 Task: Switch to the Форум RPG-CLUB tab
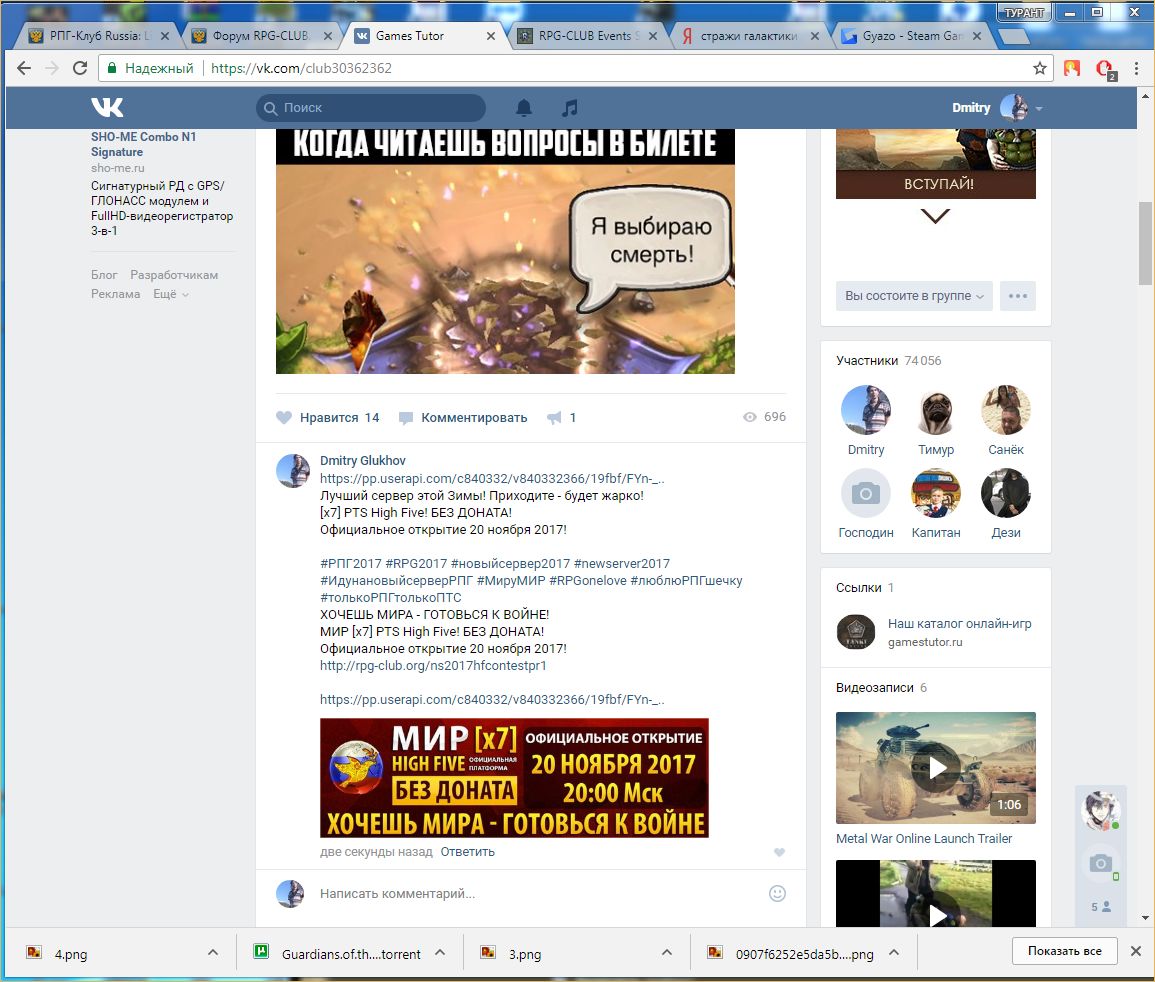(x=260, y=36)
